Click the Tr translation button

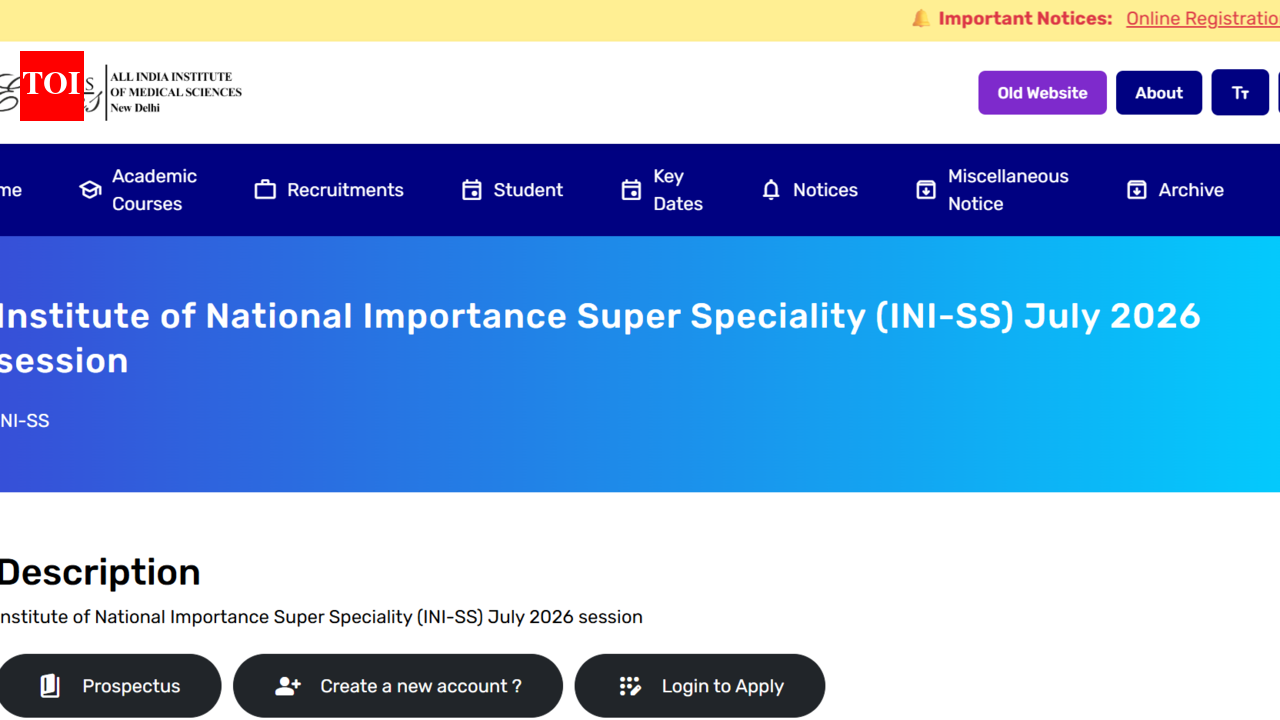coord(1240,92)
